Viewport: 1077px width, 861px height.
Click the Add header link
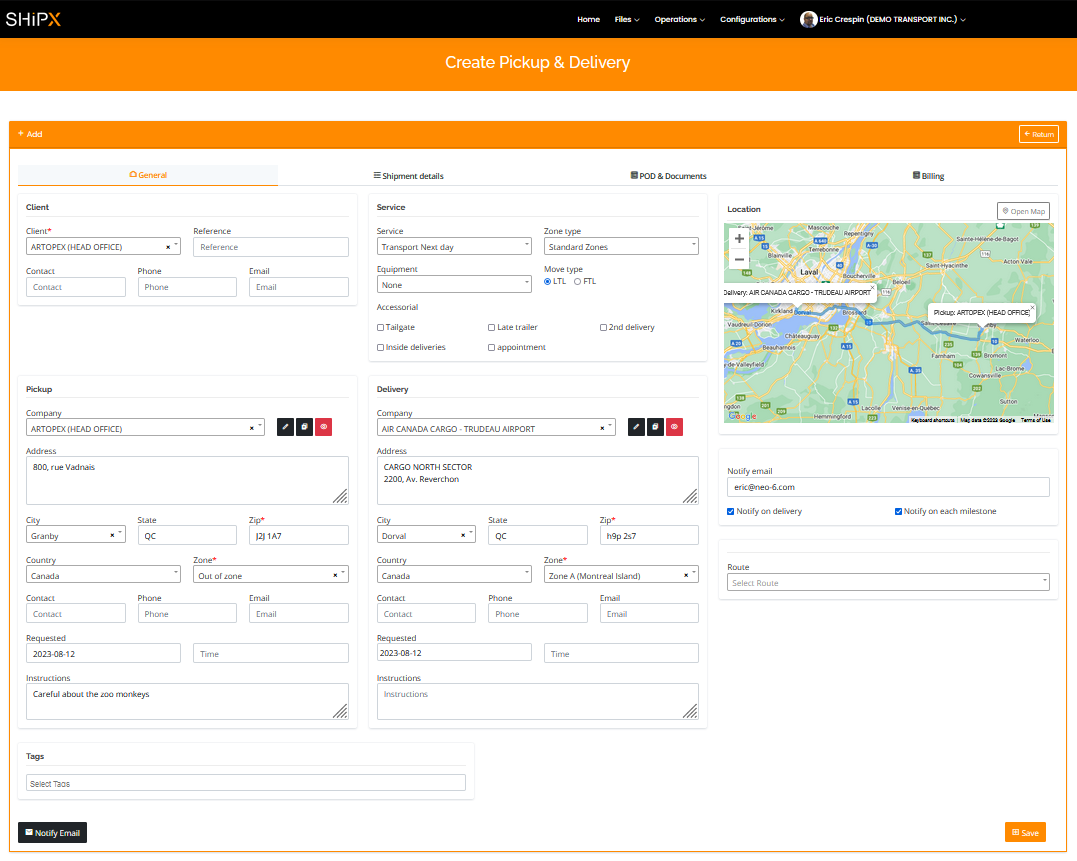pyautogui.click(x=30, y=134)
